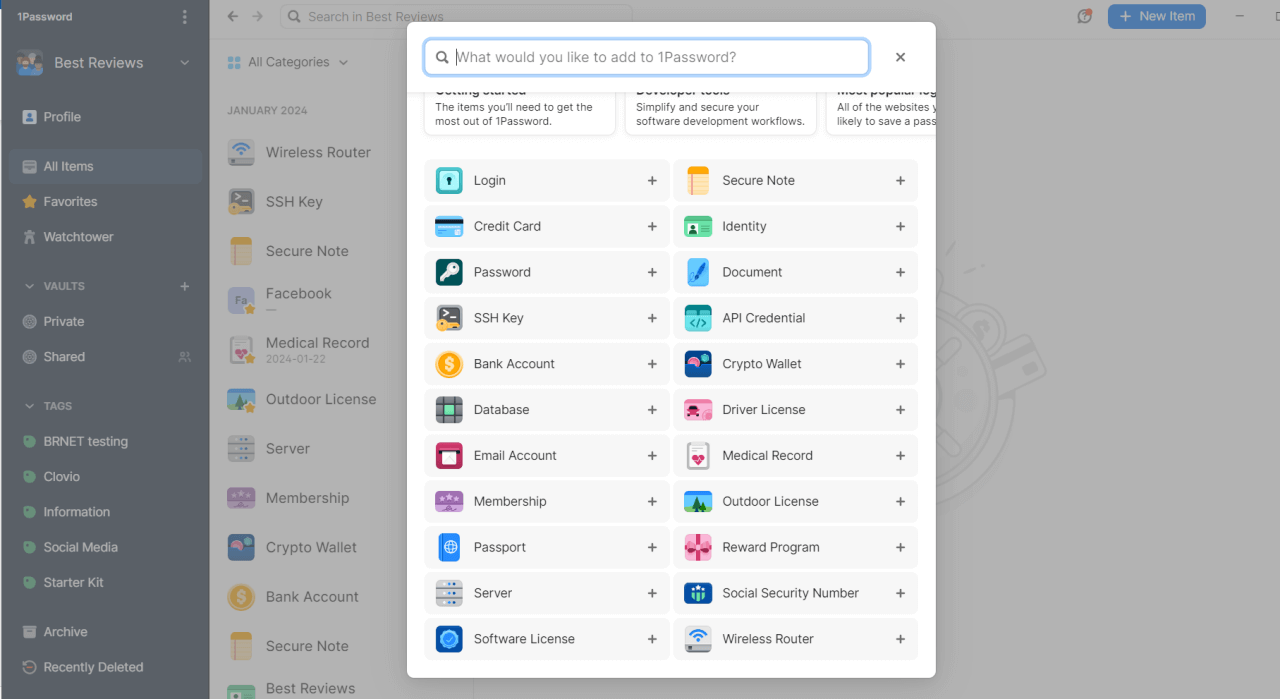Image resolution: width=1280 pixels, height=699 pixels.
Task: Click the Credit Card category icon
Action: (x=449, y=226)
